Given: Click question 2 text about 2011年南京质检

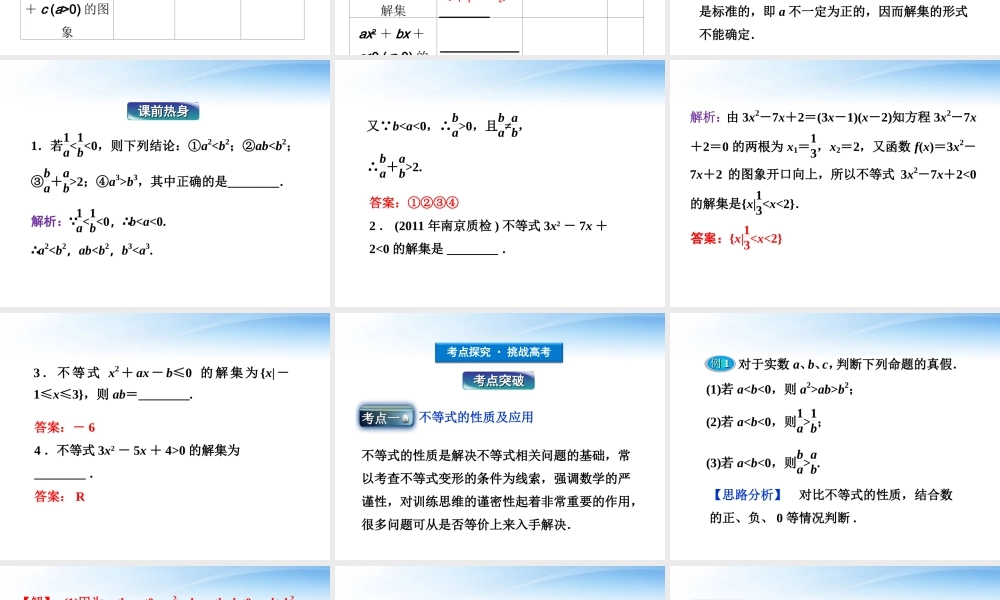Looking at the screenshot, I should (489, 237).
